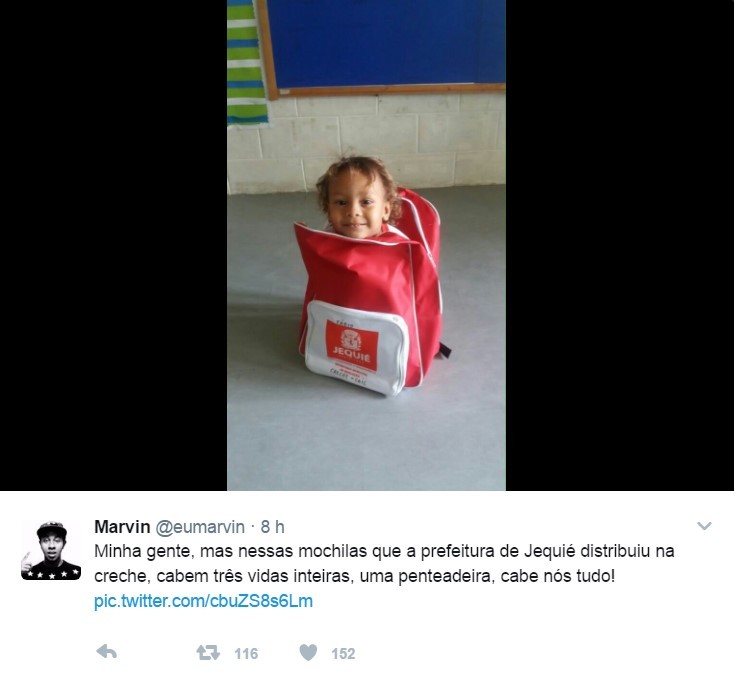Click the JEQUIÉ logo on backpack pocket
This screenshot has width=734, height=684.
pyautogui.click(x=352, y=346)
